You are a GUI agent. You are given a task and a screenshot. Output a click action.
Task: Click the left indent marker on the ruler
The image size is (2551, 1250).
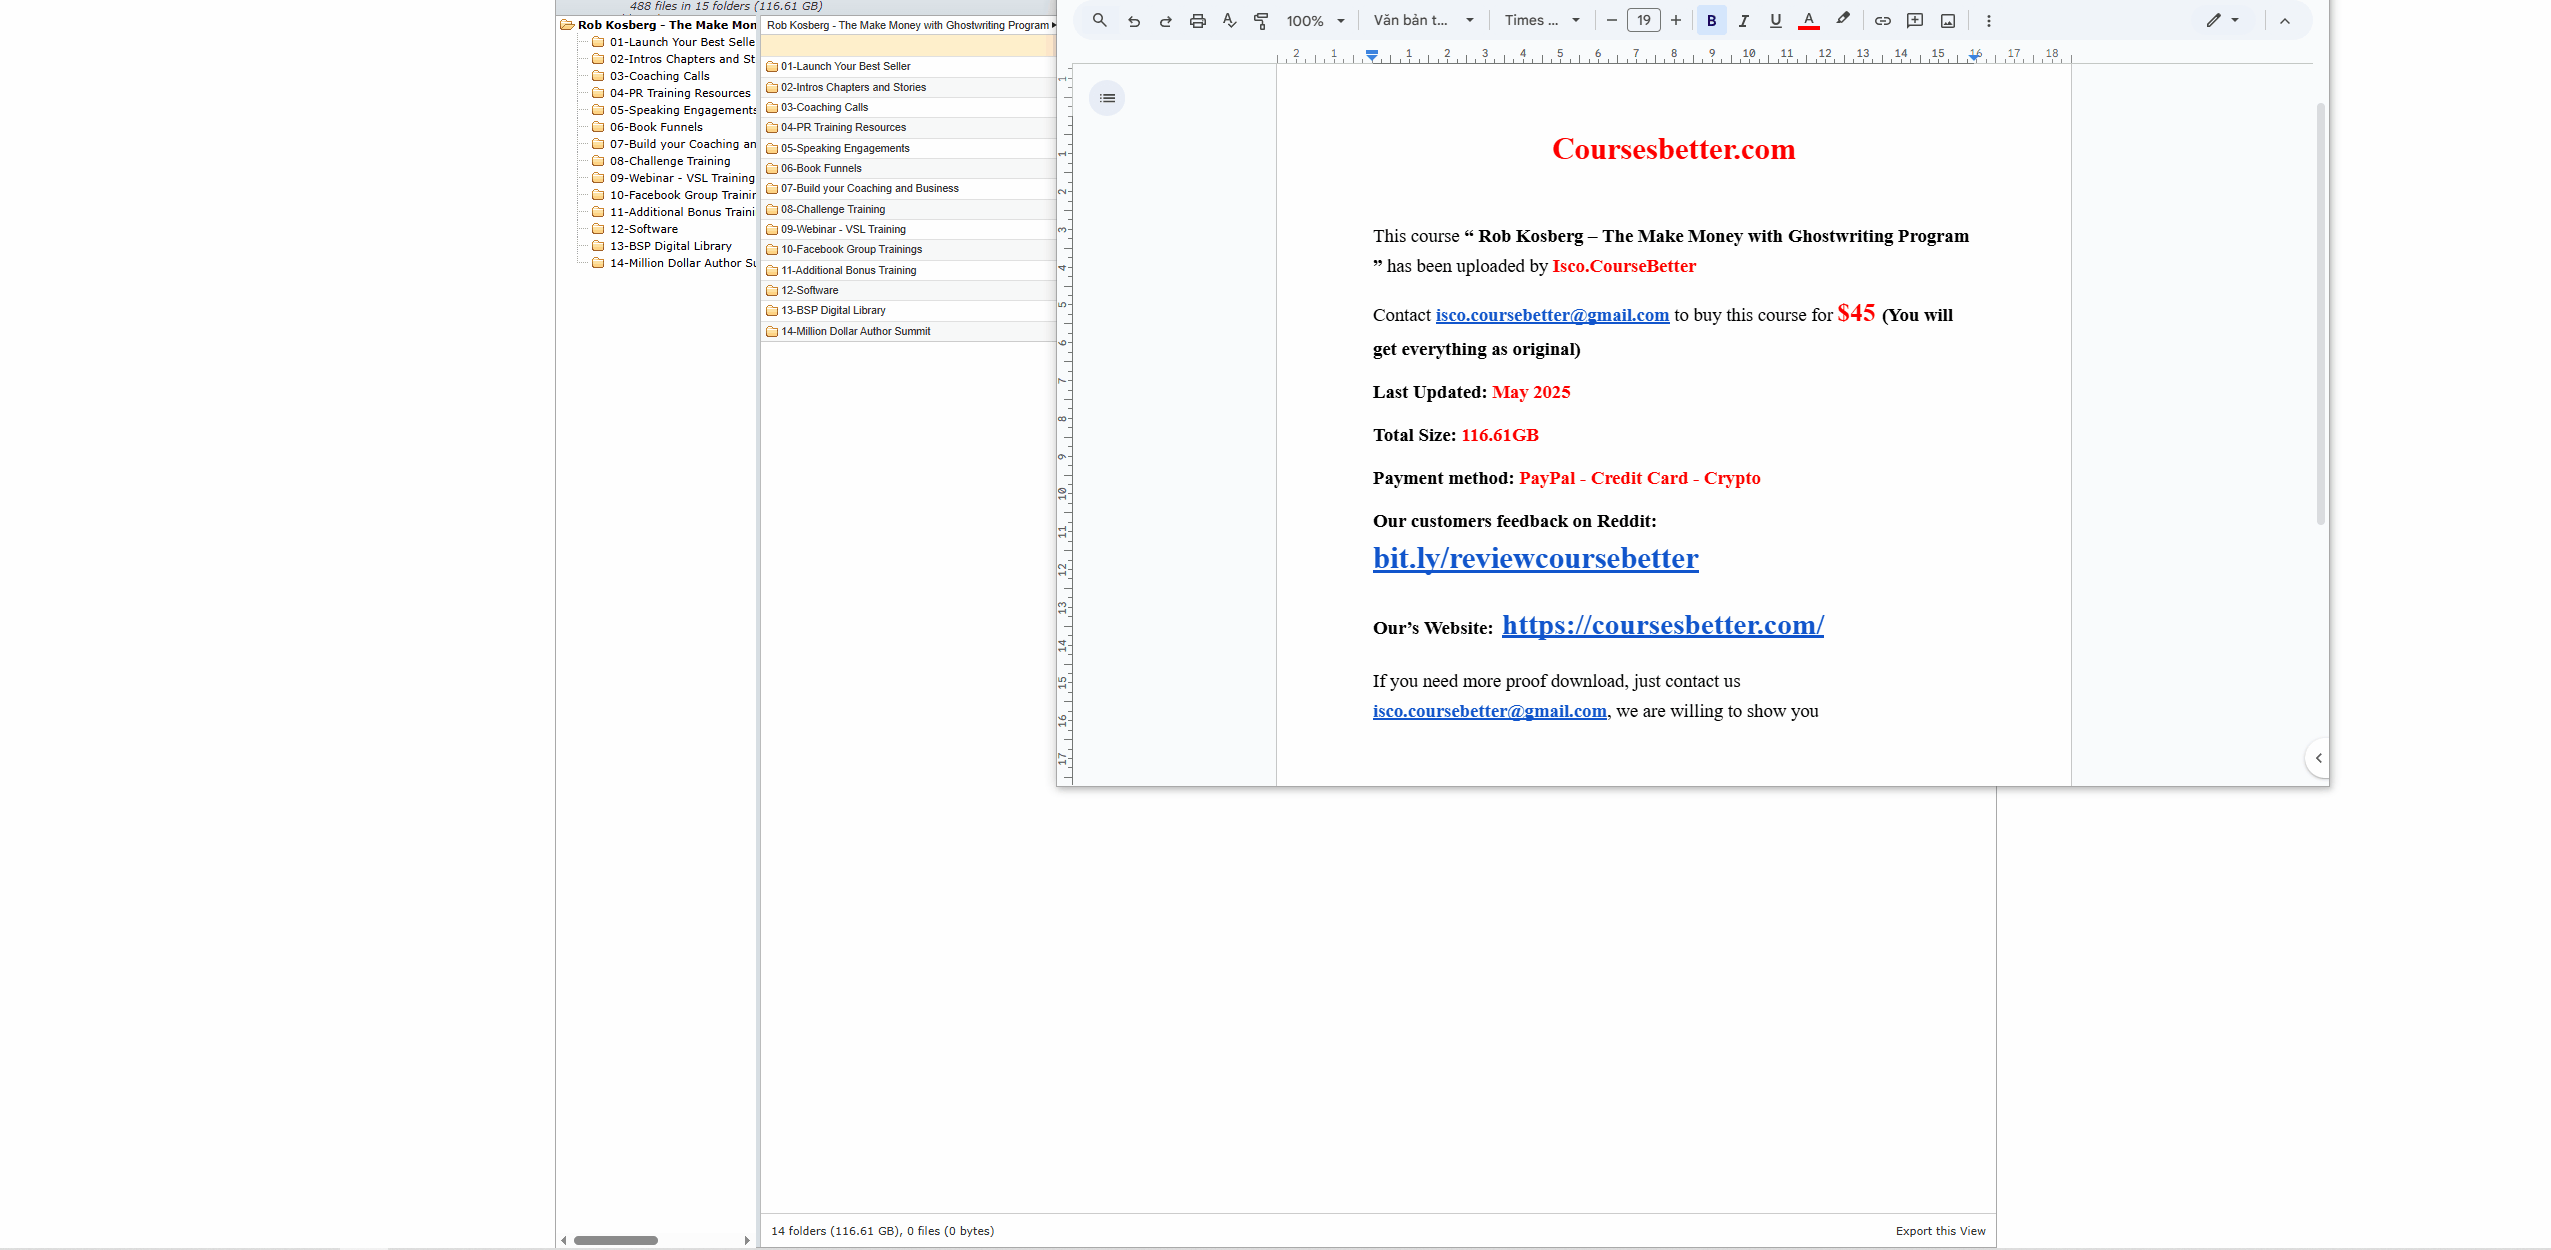(x=1372, y=54)
